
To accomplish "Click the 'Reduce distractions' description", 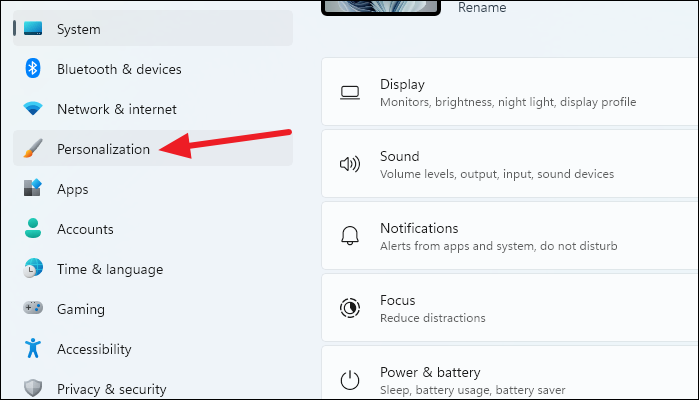I will 432,318.
